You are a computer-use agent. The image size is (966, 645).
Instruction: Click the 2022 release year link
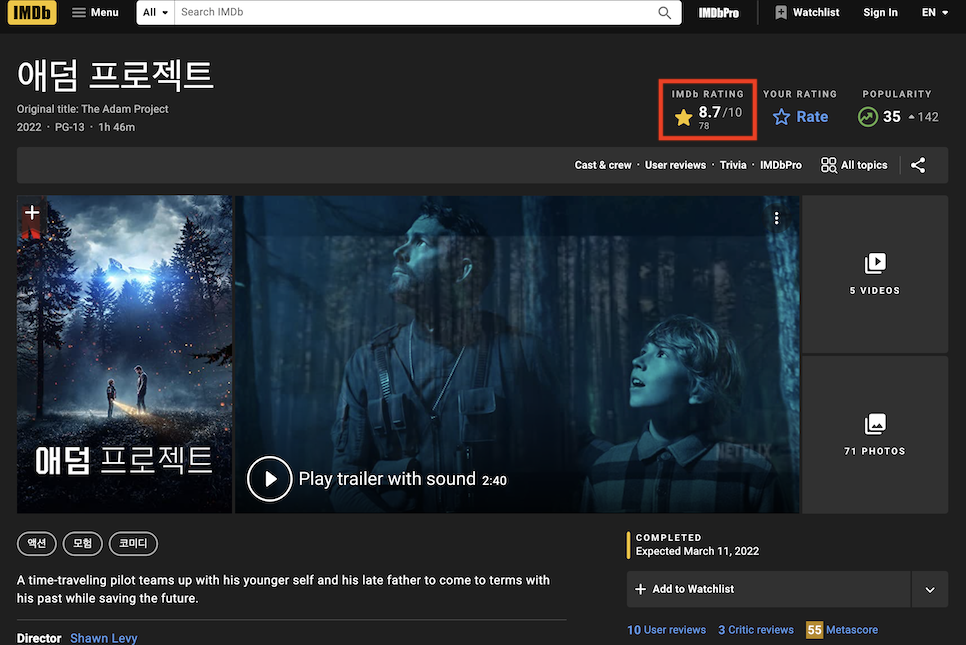click(29, 127)
